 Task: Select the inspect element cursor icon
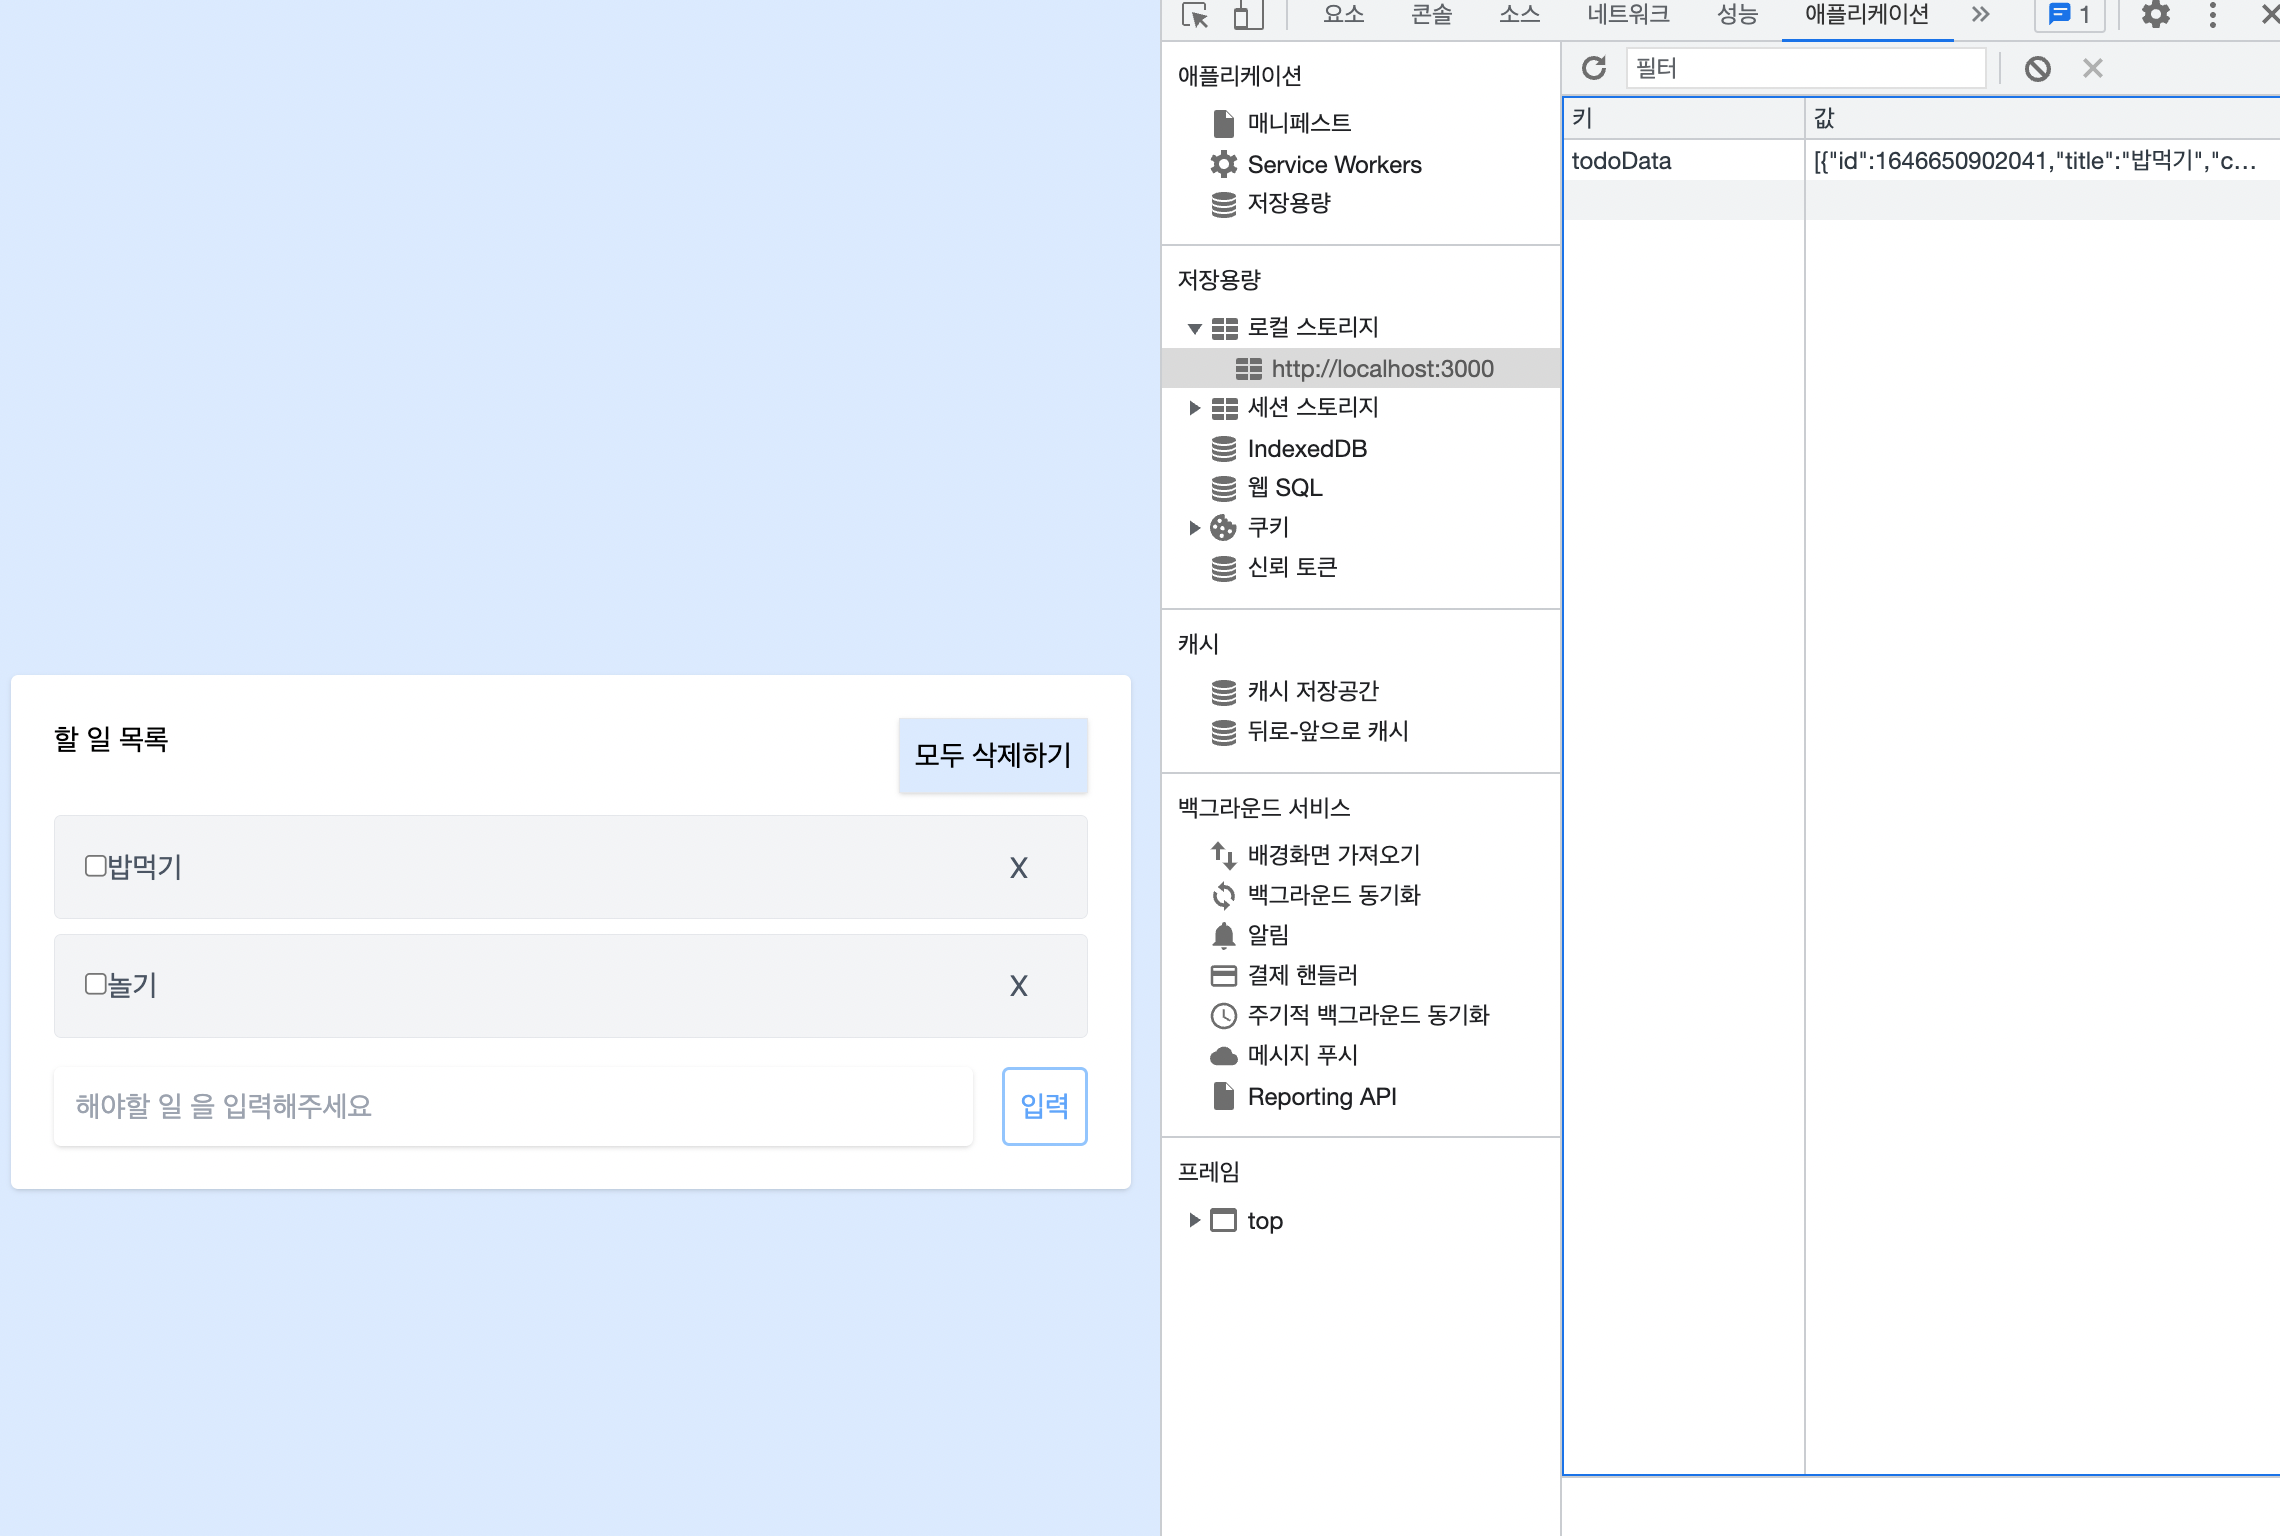pos(1195,15)
